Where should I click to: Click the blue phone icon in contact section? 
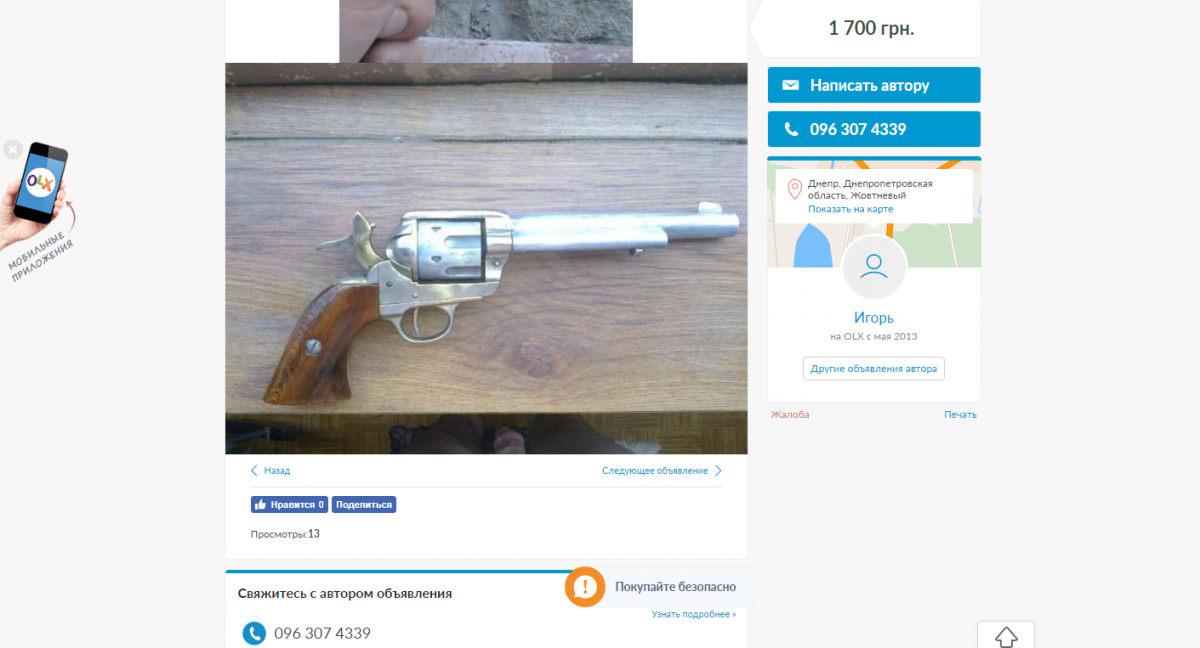coord(255,633)
